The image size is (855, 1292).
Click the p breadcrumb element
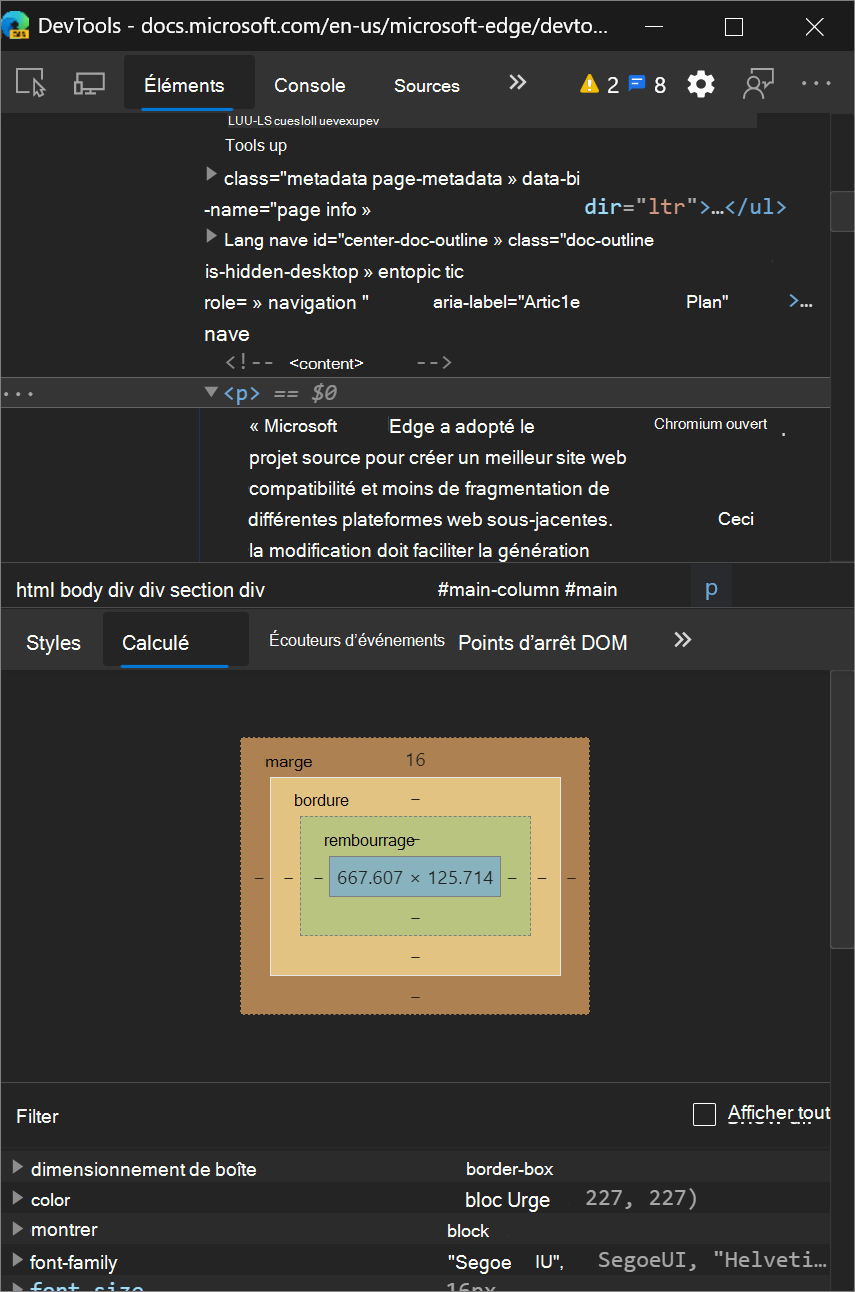point(710,590)
